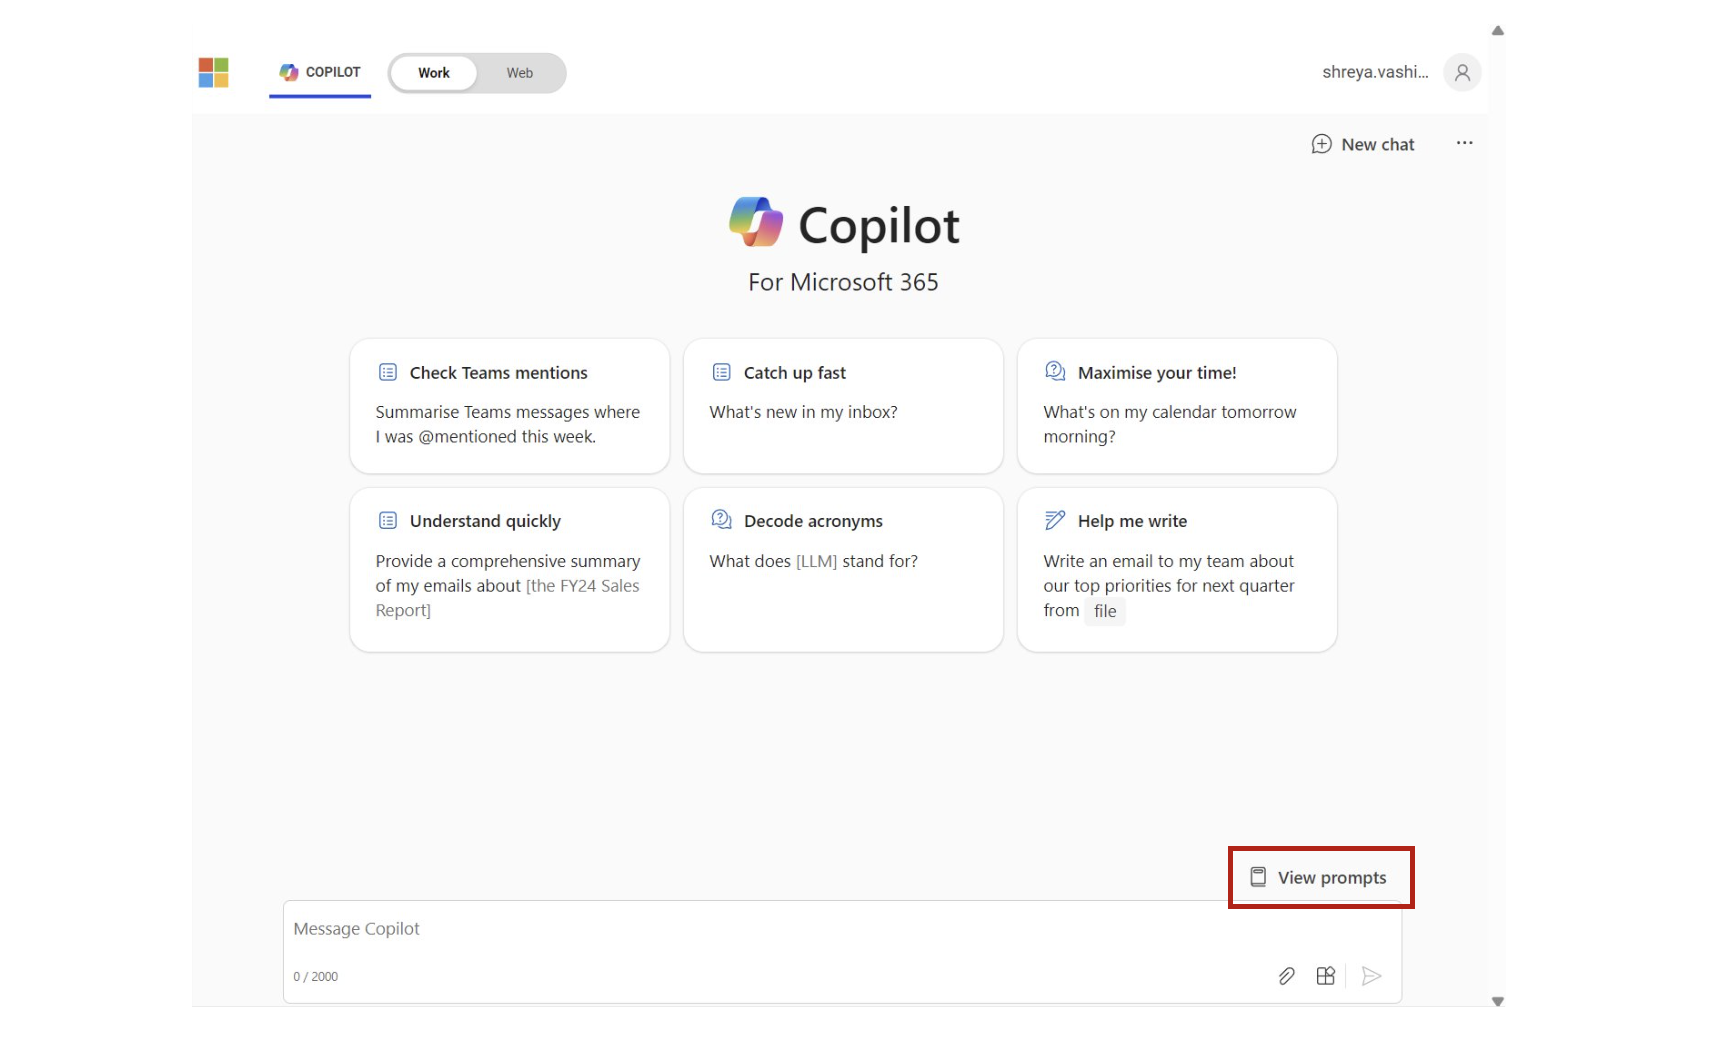Image resolution: width=1724 pixels, height=1058 pixels.
Task: Click the file chip in Help me write
Action: [1105, 611]
